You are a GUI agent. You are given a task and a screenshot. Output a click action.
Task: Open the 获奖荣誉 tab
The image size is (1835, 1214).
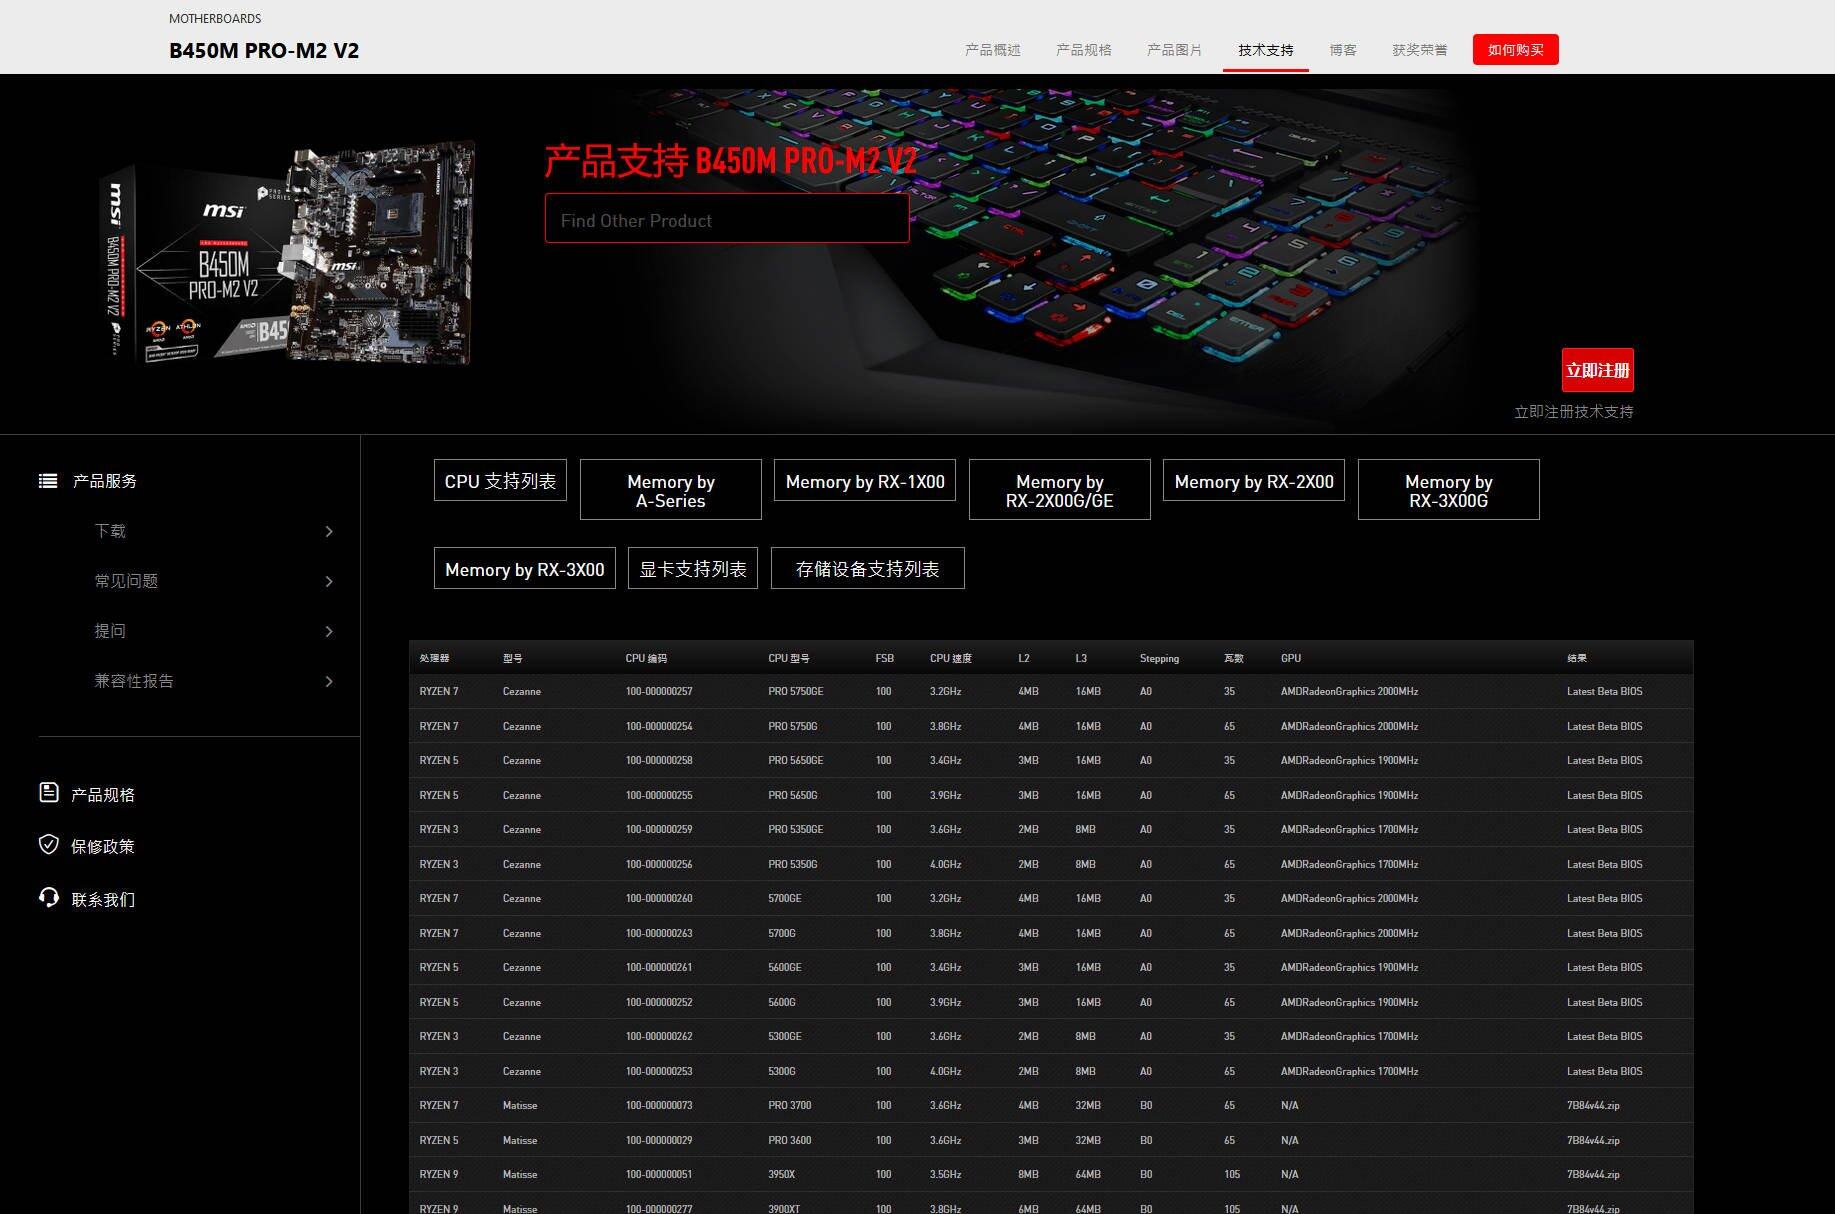coord(1419,50)
